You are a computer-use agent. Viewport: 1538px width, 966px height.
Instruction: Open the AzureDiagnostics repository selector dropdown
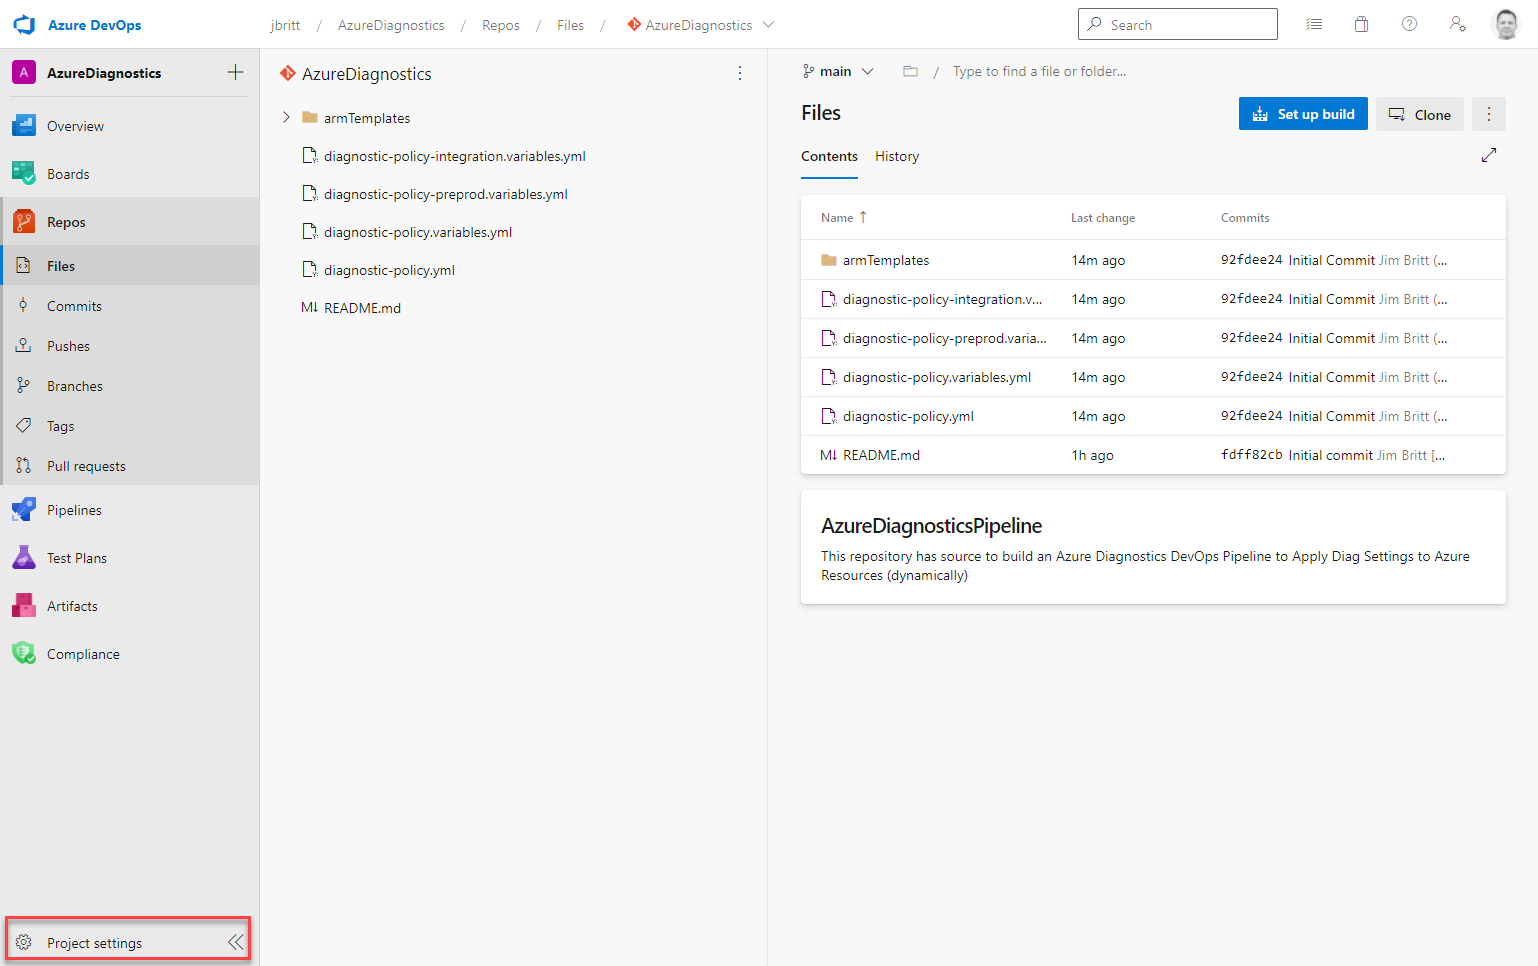700,25
